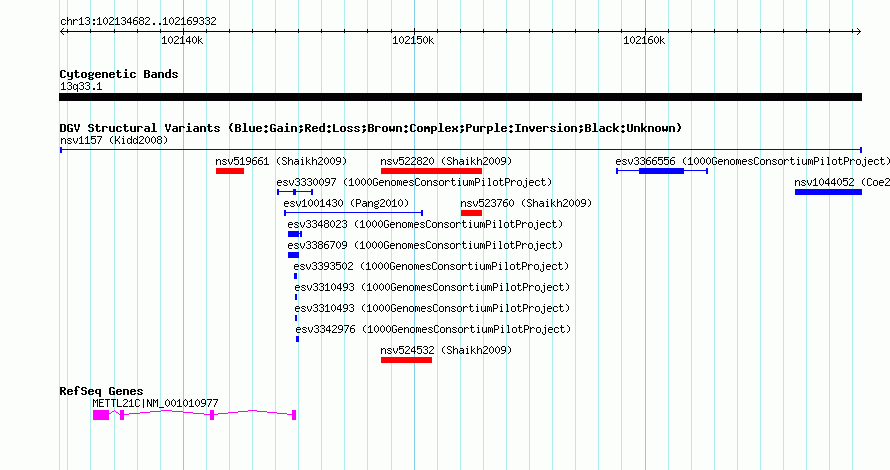Click the large magenta METTL21C first exon

pyautogui.click(x=101, y=415)
